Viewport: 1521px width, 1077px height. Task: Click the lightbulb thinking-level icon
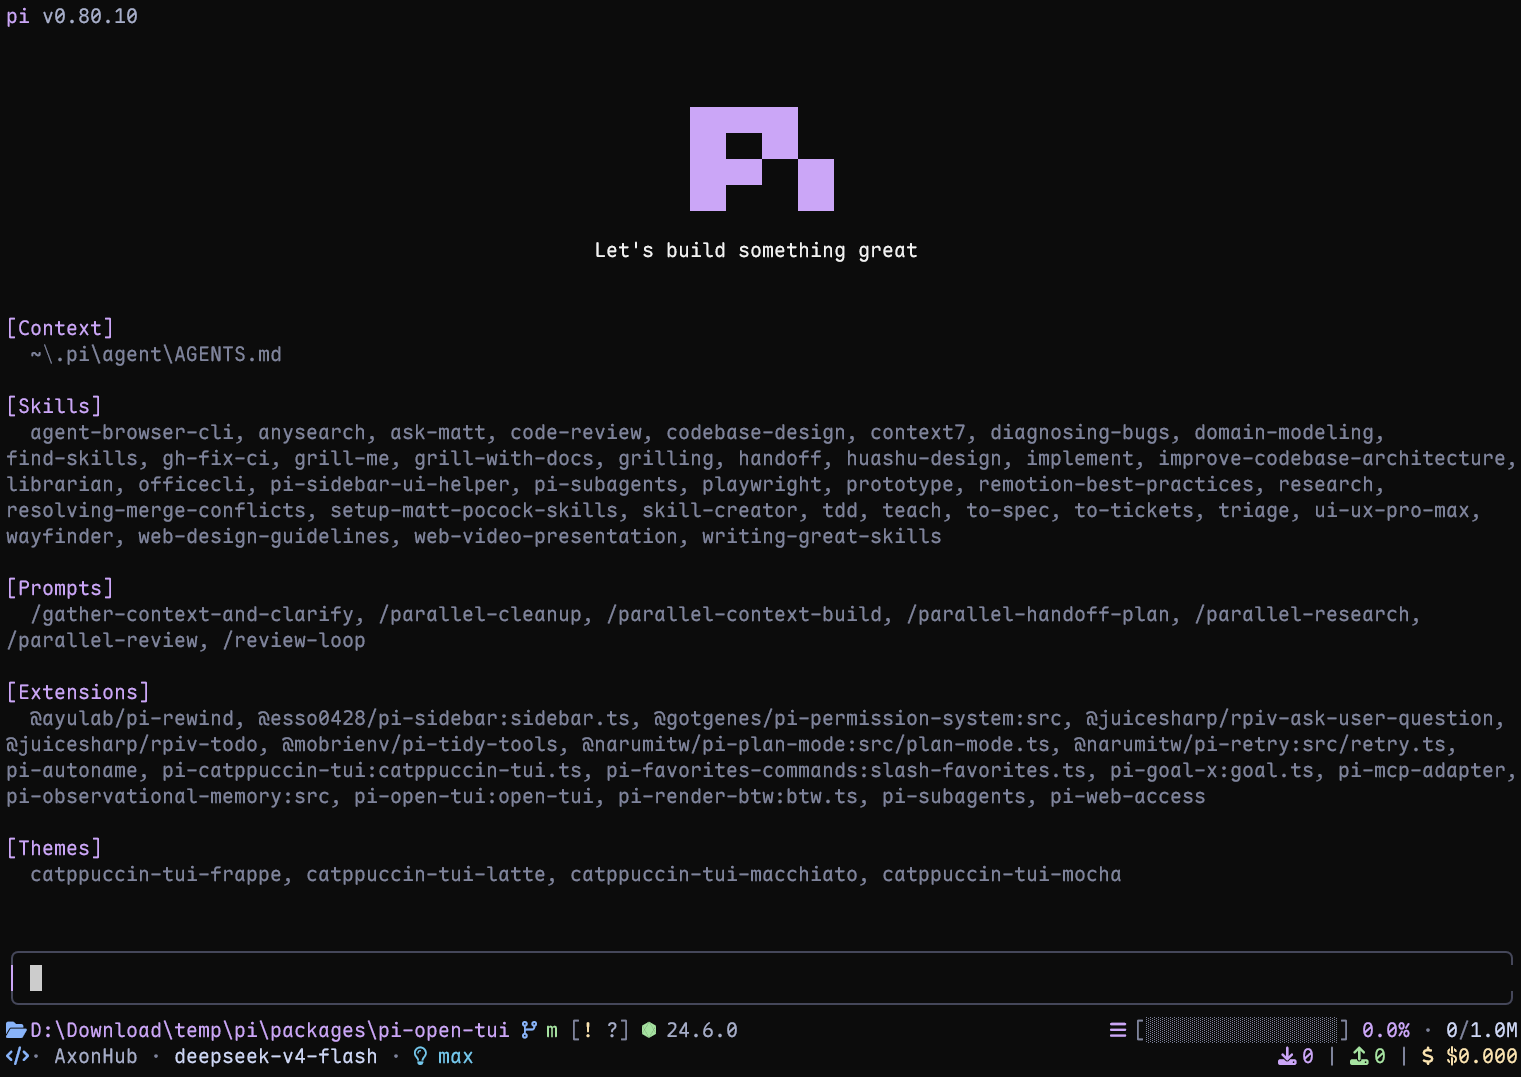(420, 1056)
